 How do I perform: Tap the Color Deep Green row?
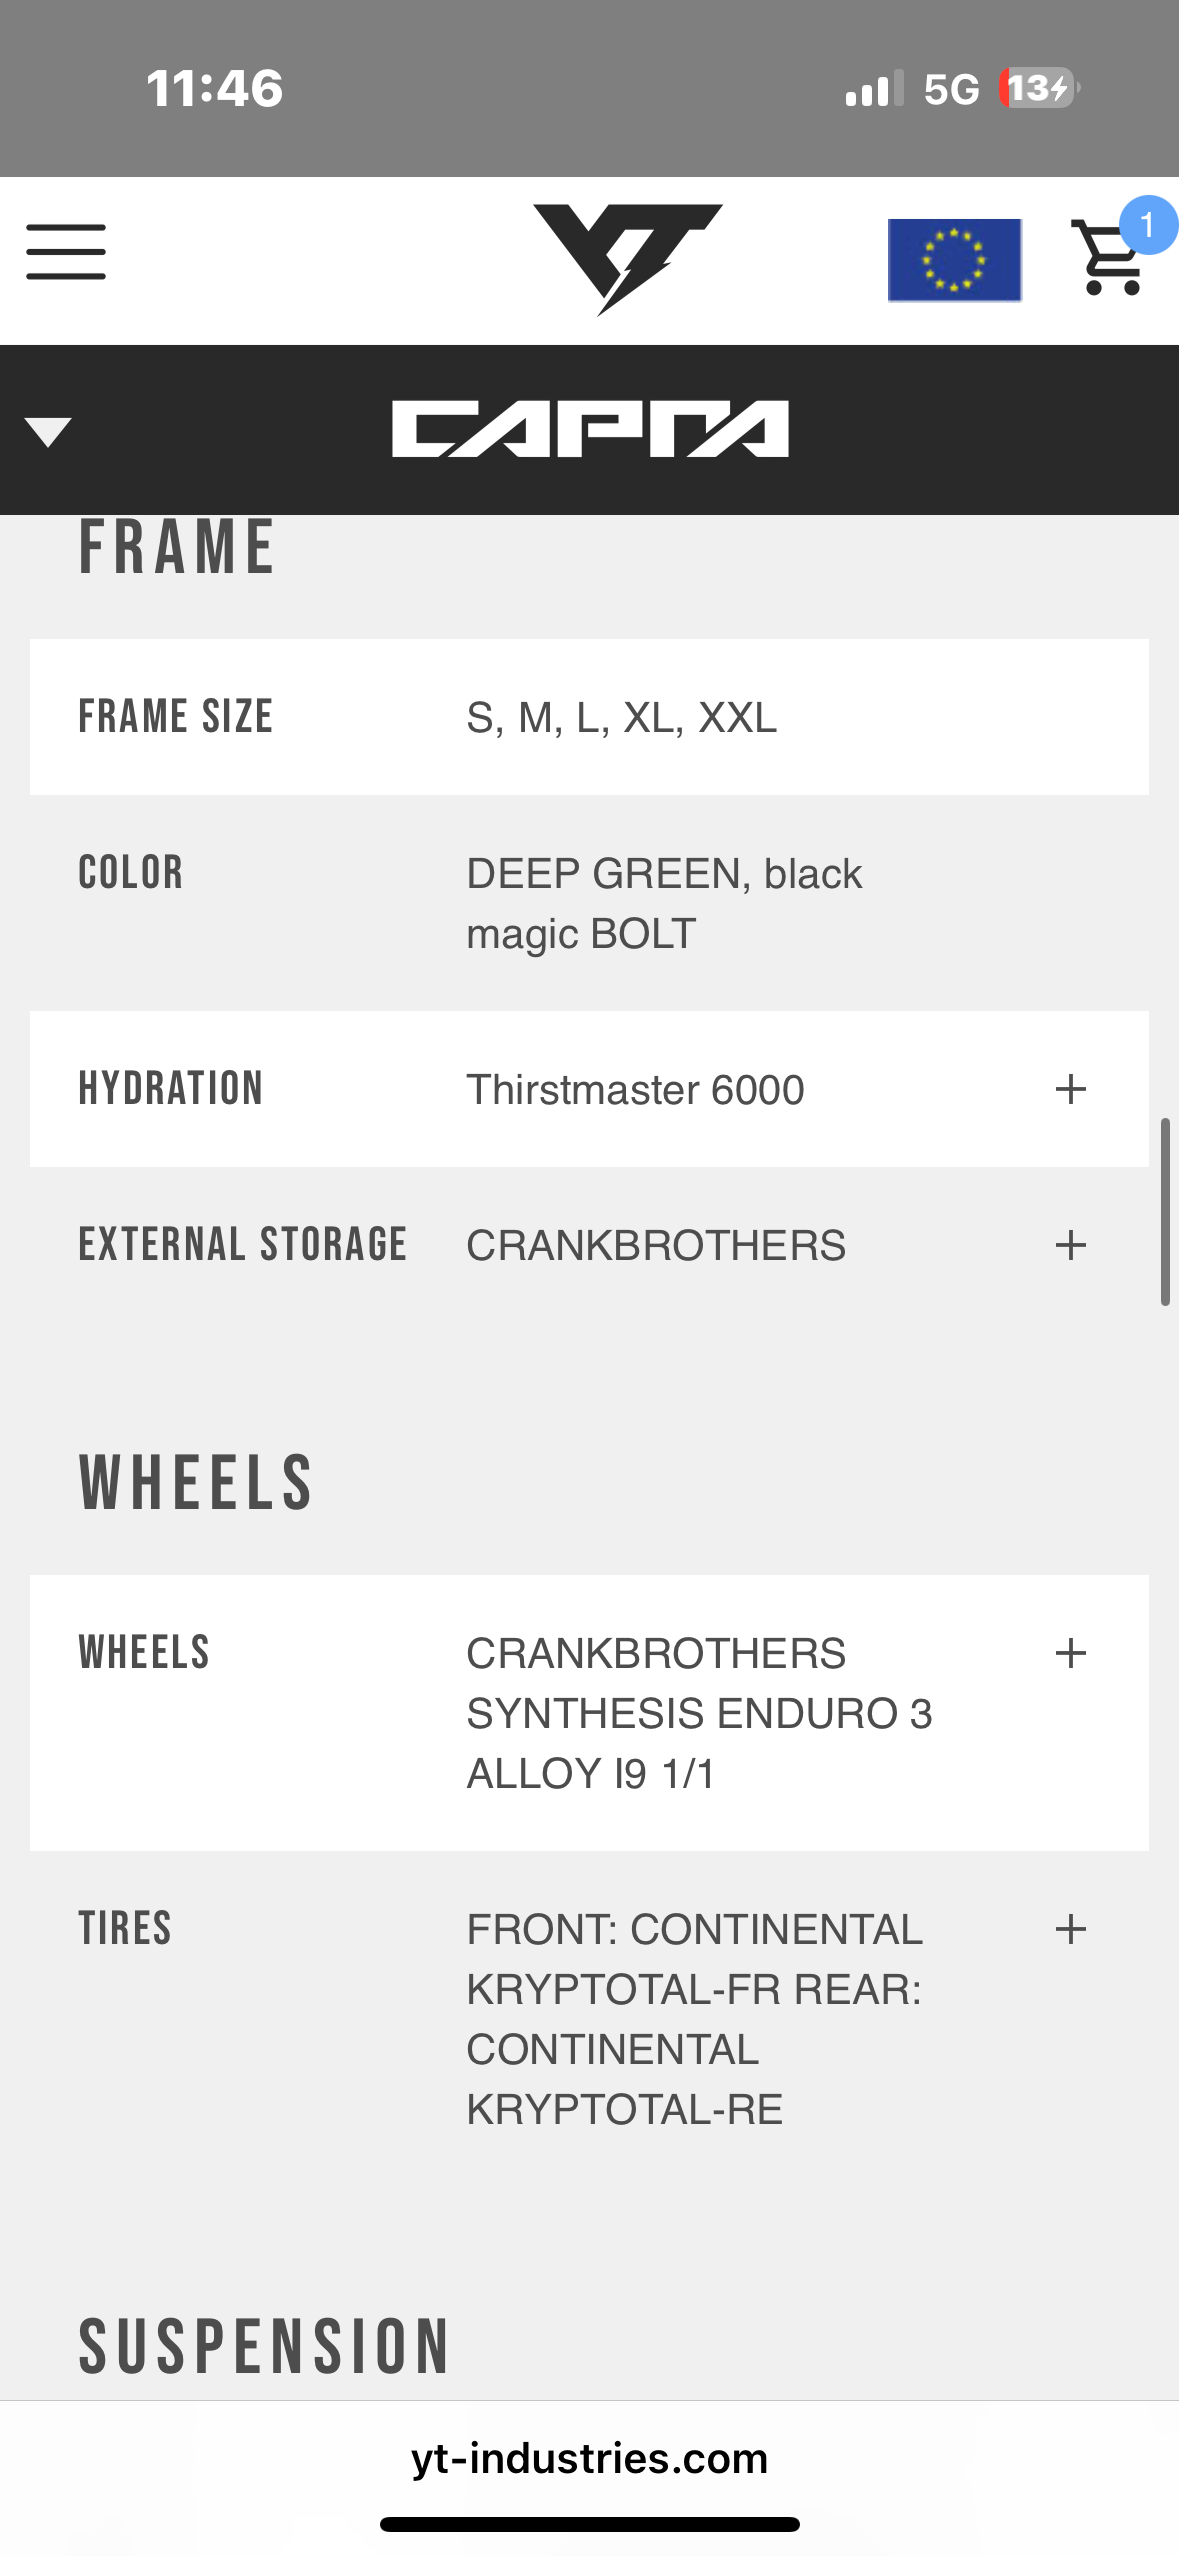click(589, 903)
